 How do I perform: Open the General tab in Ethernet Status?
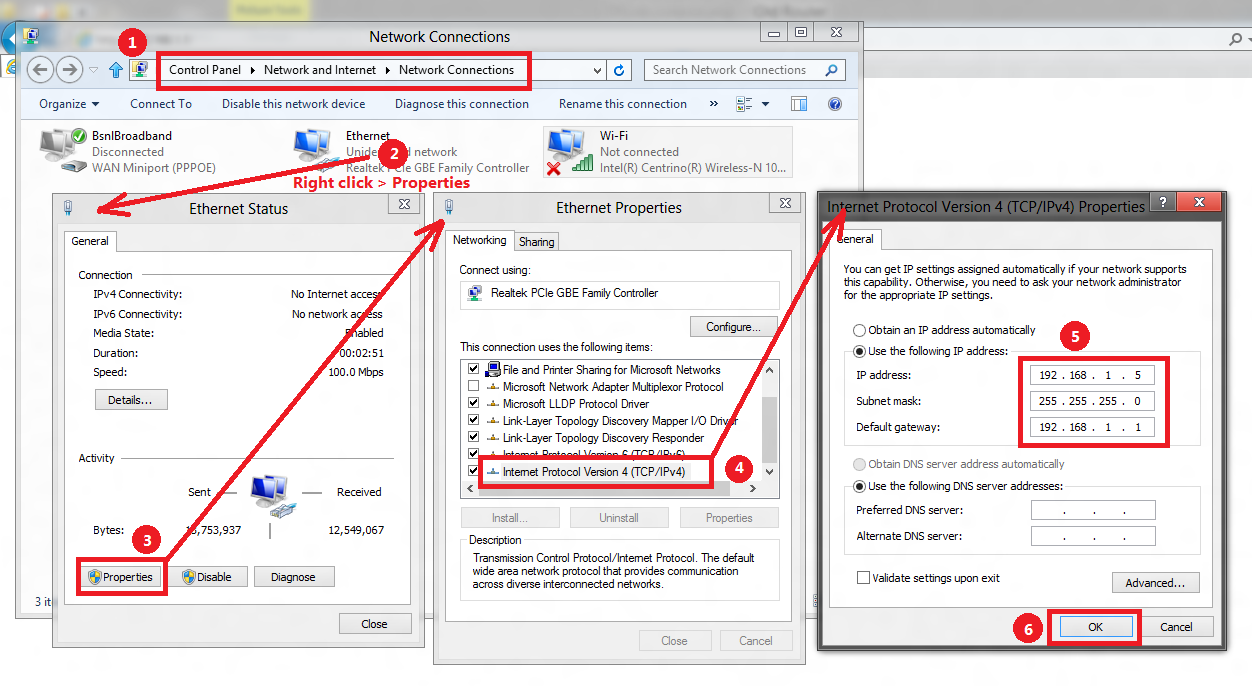tap(90, 241)
